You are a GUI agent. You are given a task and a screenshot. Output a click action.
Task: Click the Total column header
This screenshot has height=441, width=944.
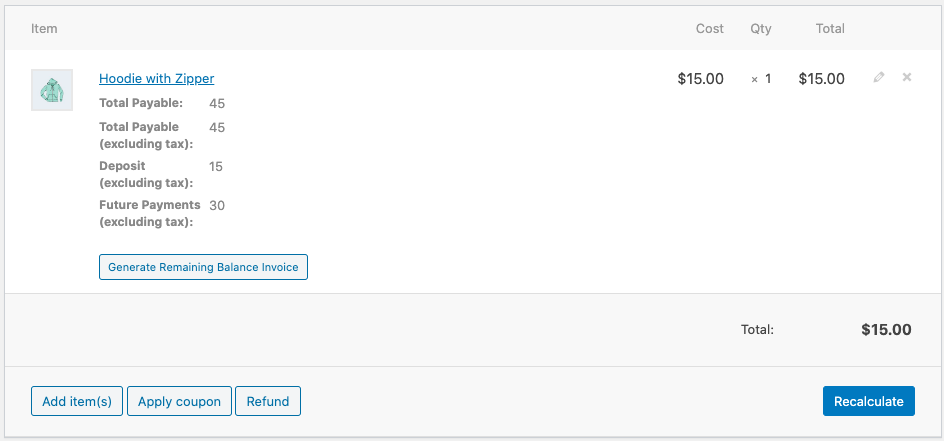[x=830, y=29]
